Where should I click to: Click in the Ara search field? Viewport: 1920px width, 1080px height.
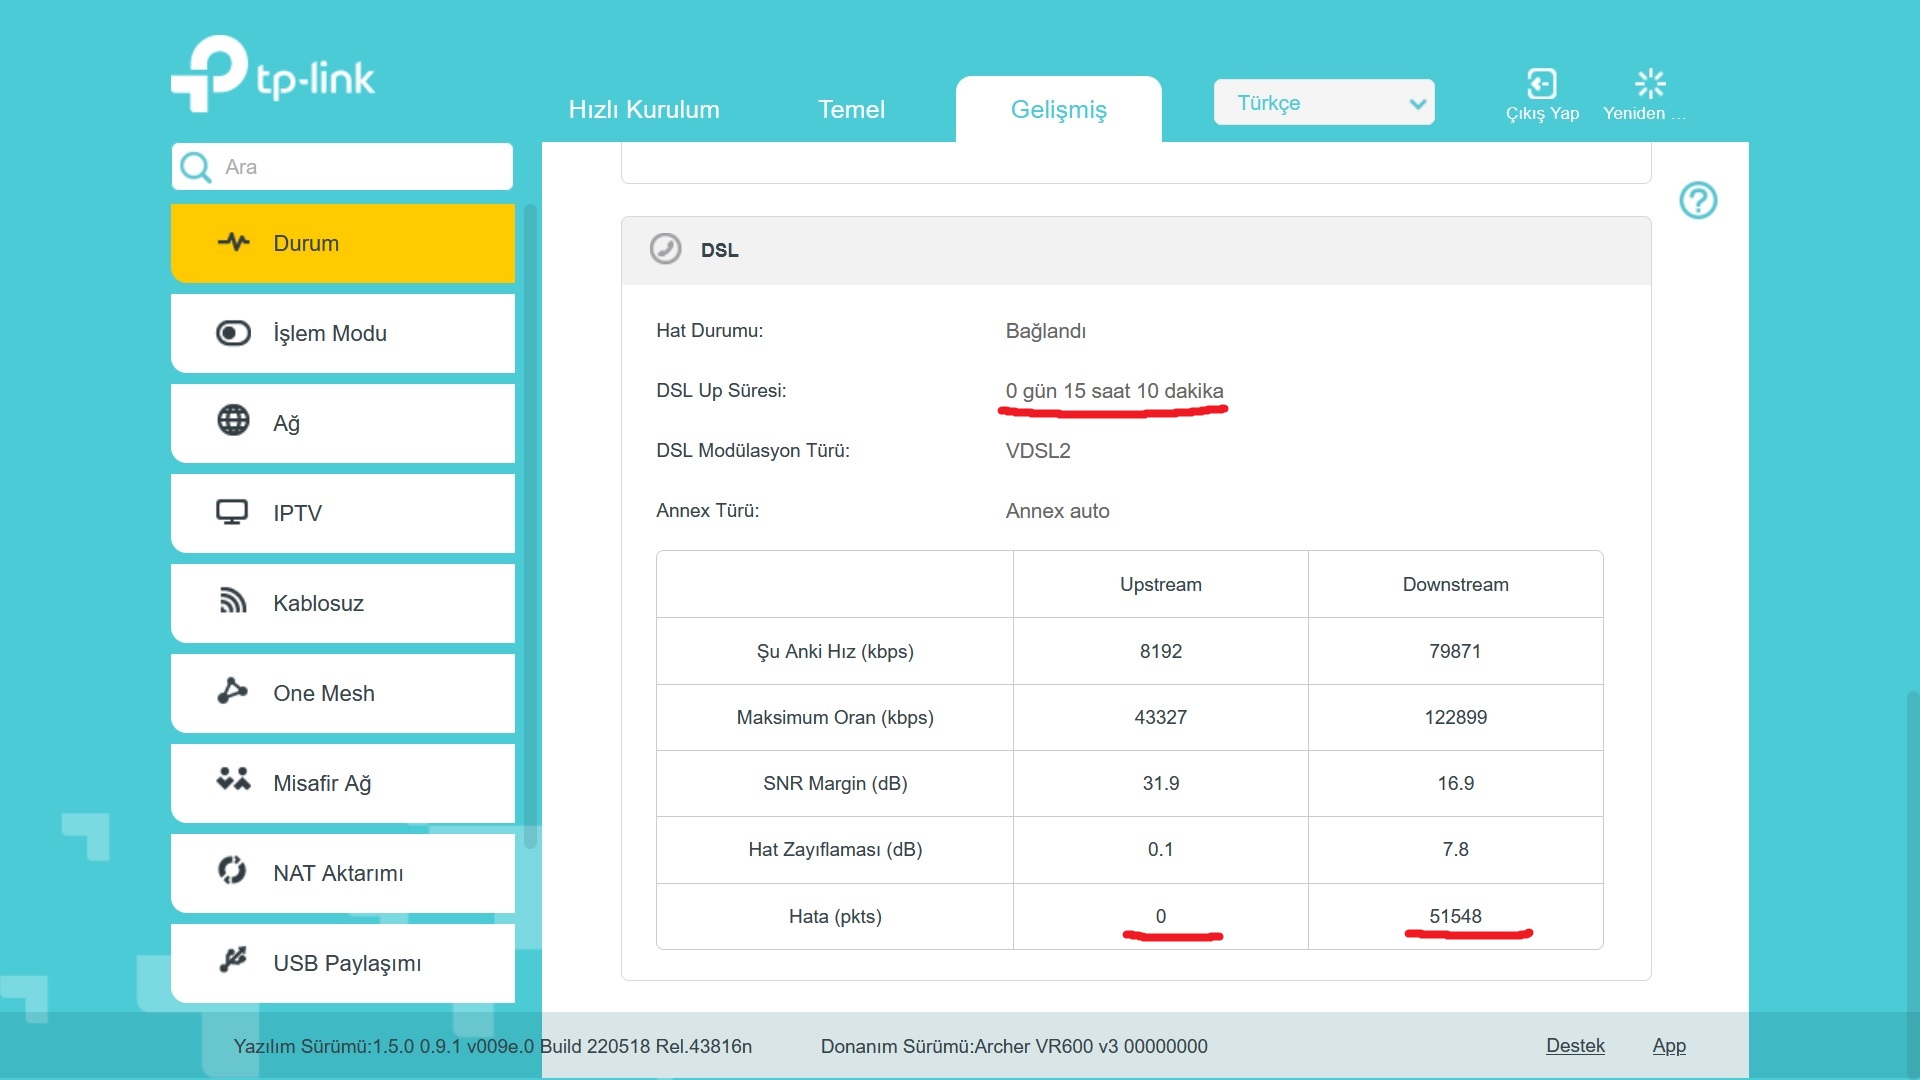click(360, 167)
